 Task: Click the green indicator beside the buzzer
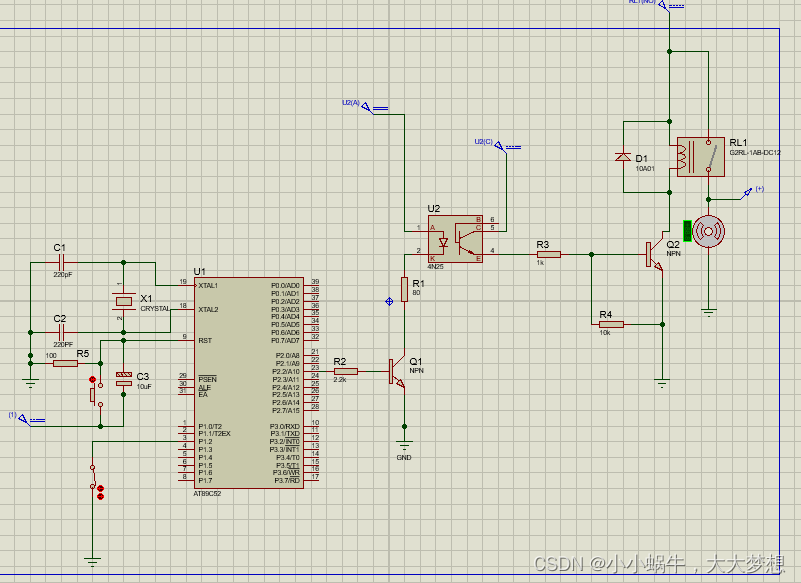click(688, 231)
